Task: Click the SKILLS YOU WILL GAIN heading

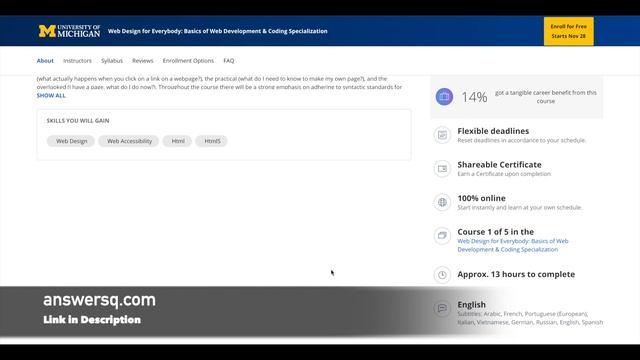Action: [78, 120]
